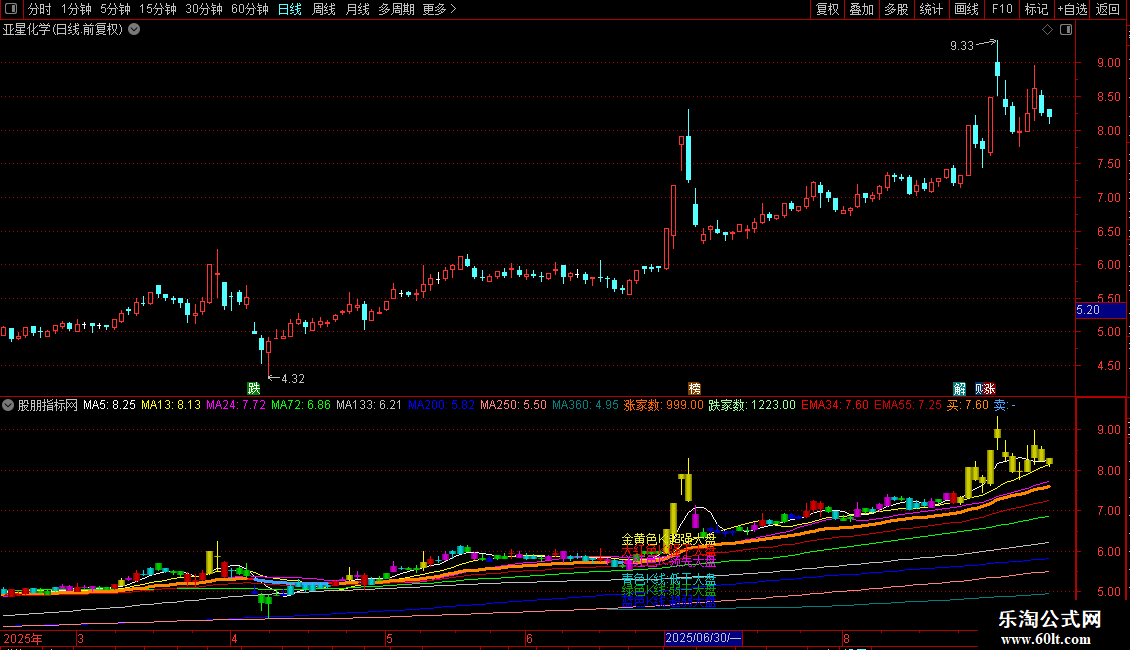The height and width of the screenshot is (650, 1130).
Task: Click the 股朋指标网 indicator name
Action: [x=48, y=405]
